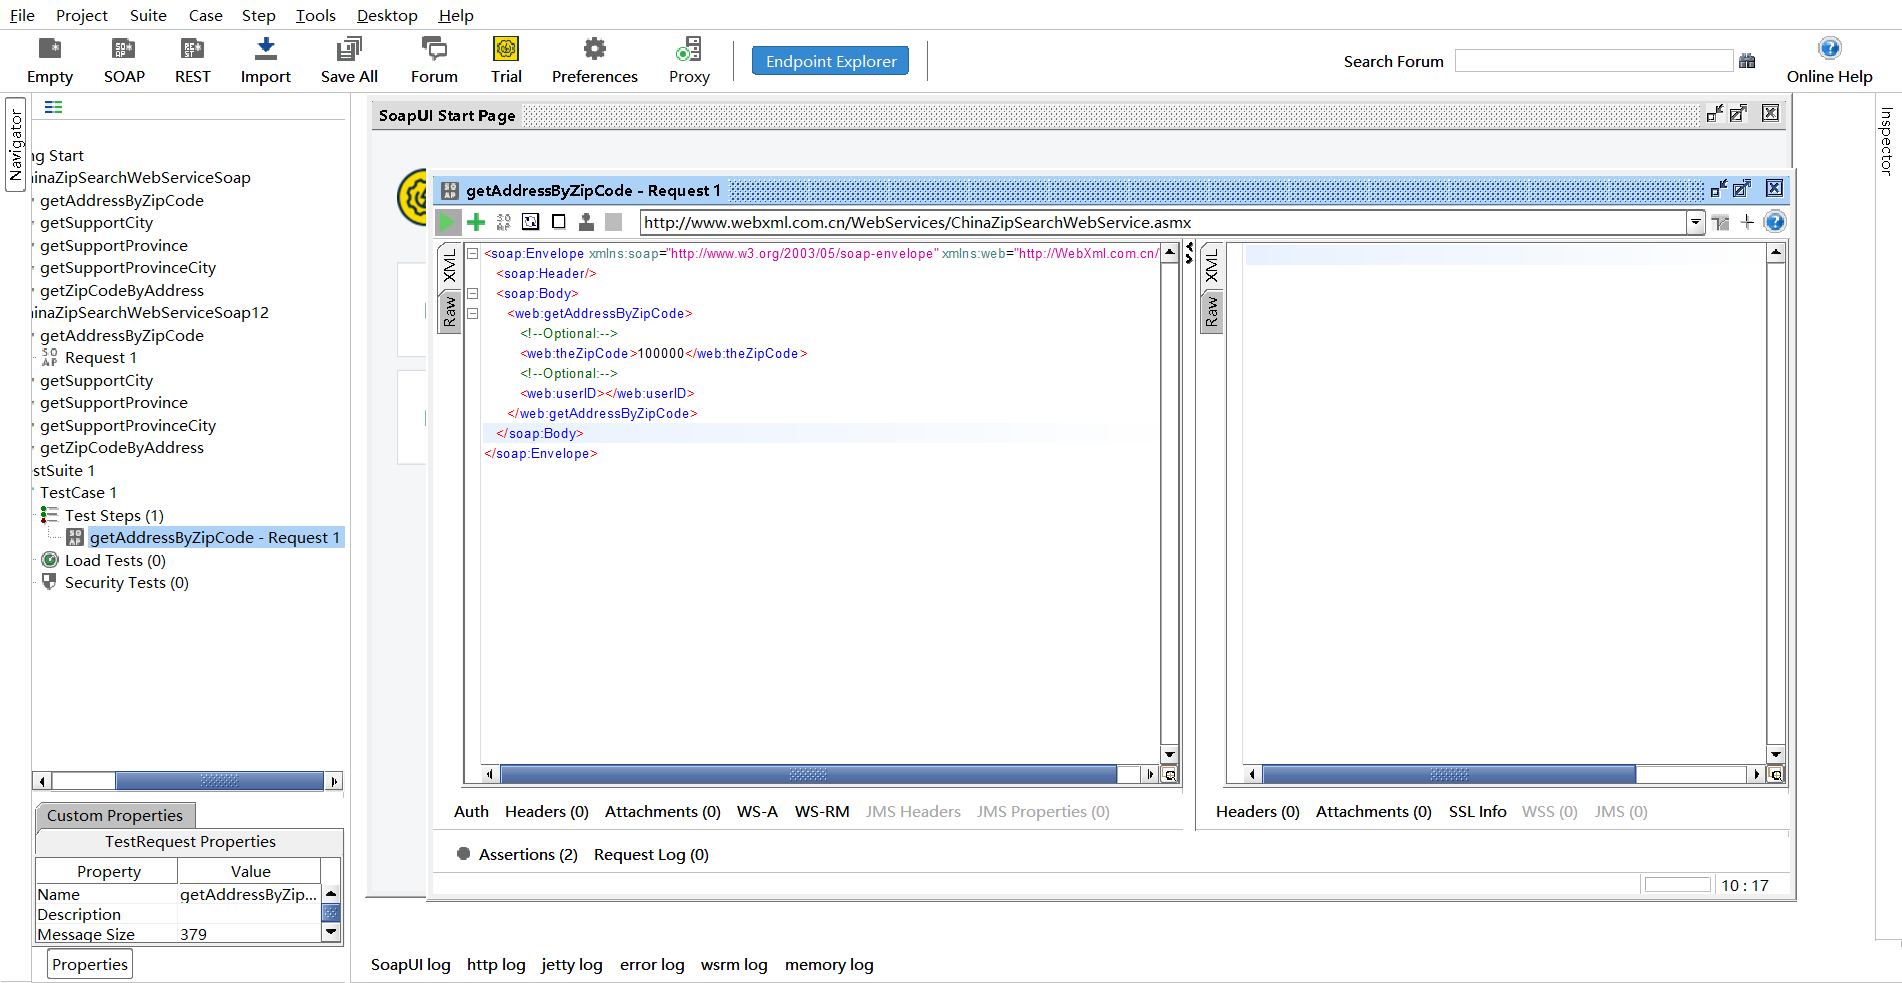Viewport: 1902px width, 983px height.
Task: Click the Save All toolbar icon
Action: pos(349,49)
